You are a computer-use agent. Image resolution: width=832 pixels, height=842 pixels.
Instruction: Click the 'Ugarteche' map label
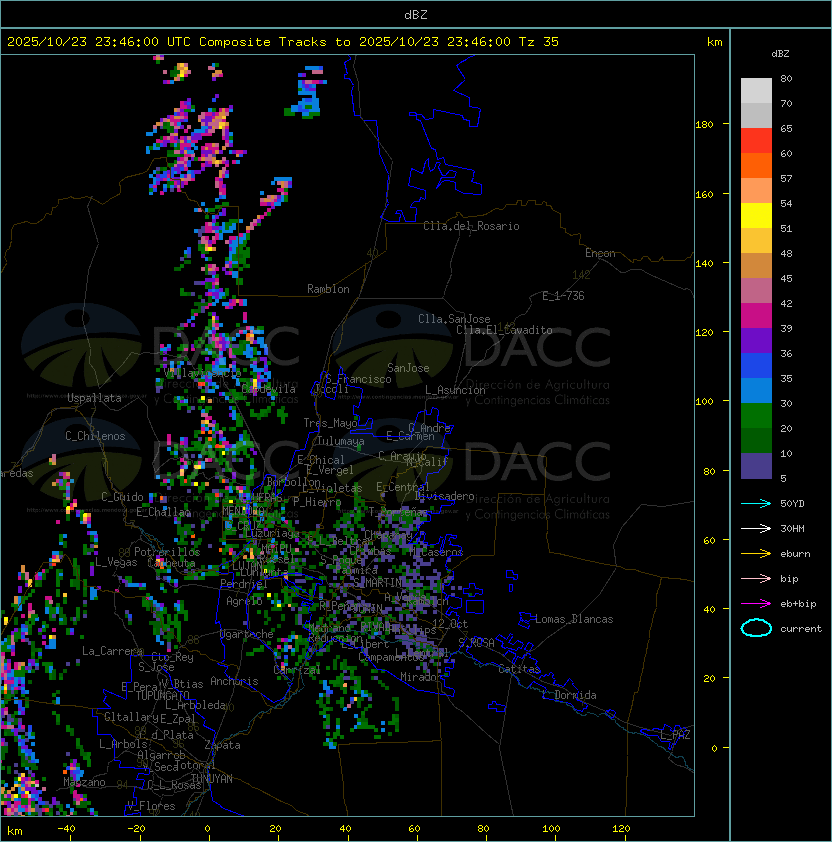(x=247, y=635)
